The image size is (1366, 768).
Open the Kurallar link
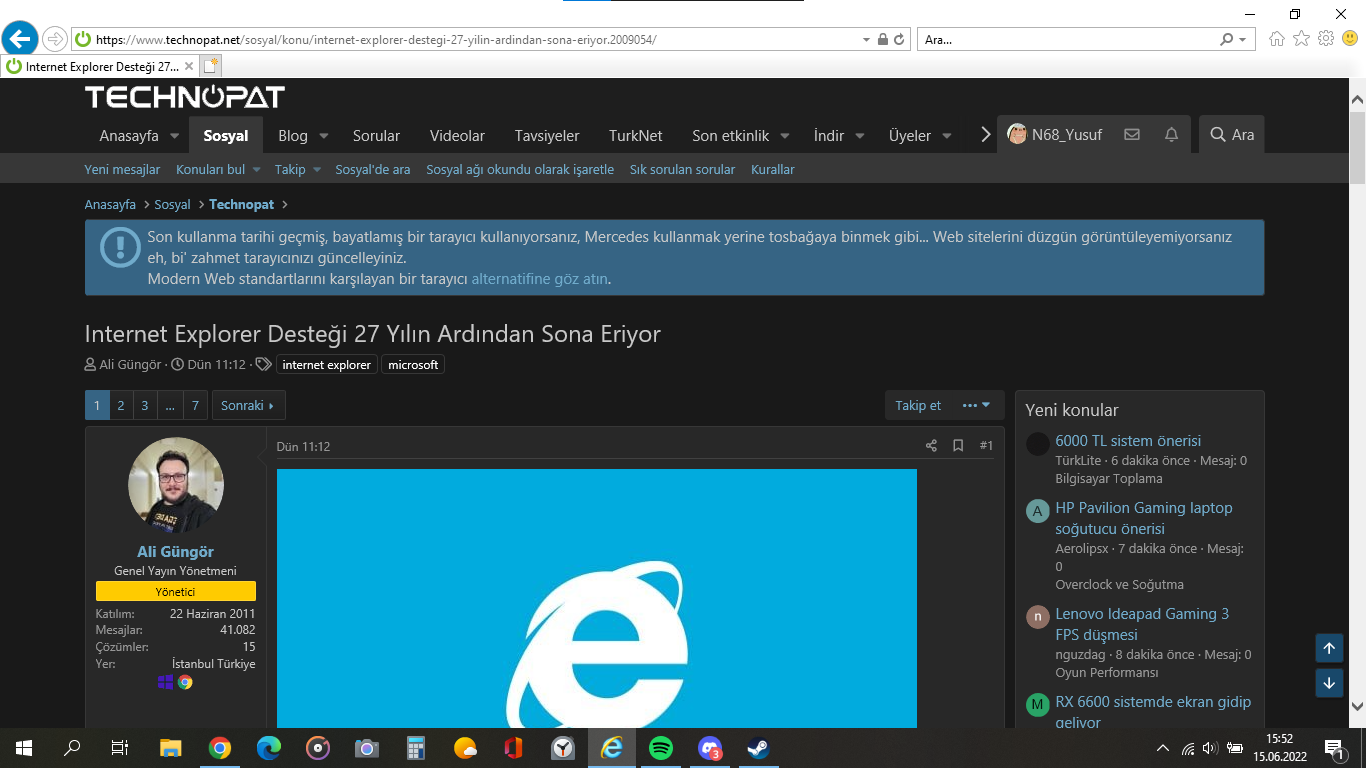[773, 170]
